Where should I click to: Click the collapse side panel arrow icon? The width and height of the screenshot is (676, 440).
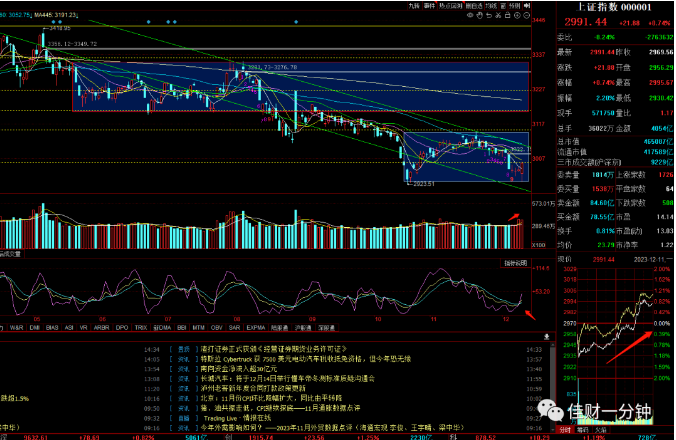point(527,6)
